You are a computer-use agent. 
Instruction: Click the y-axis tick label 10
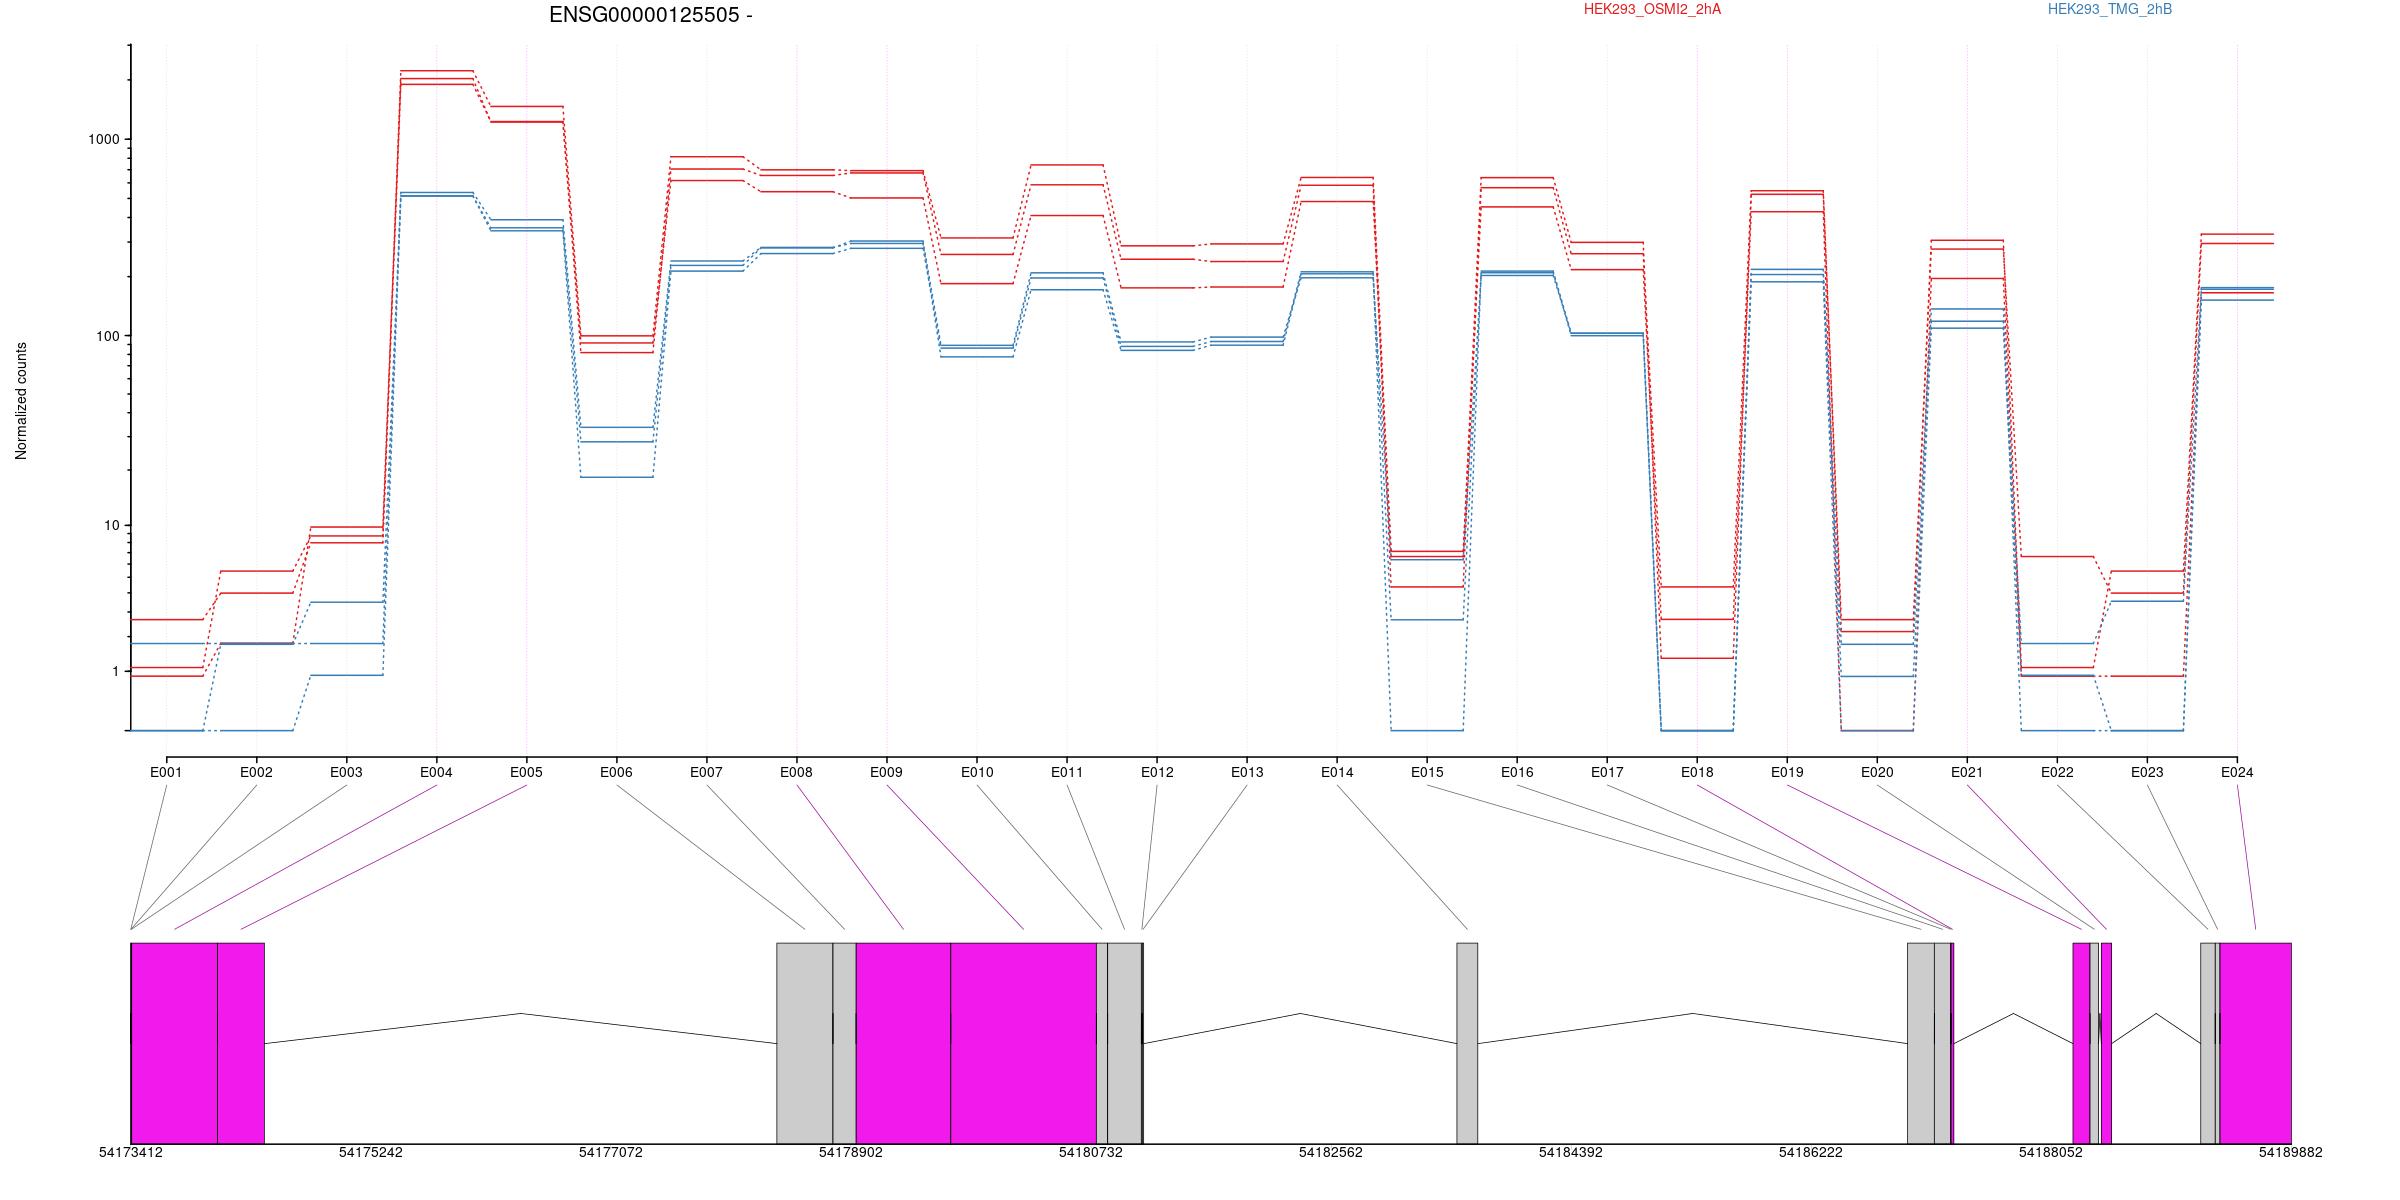111,526
